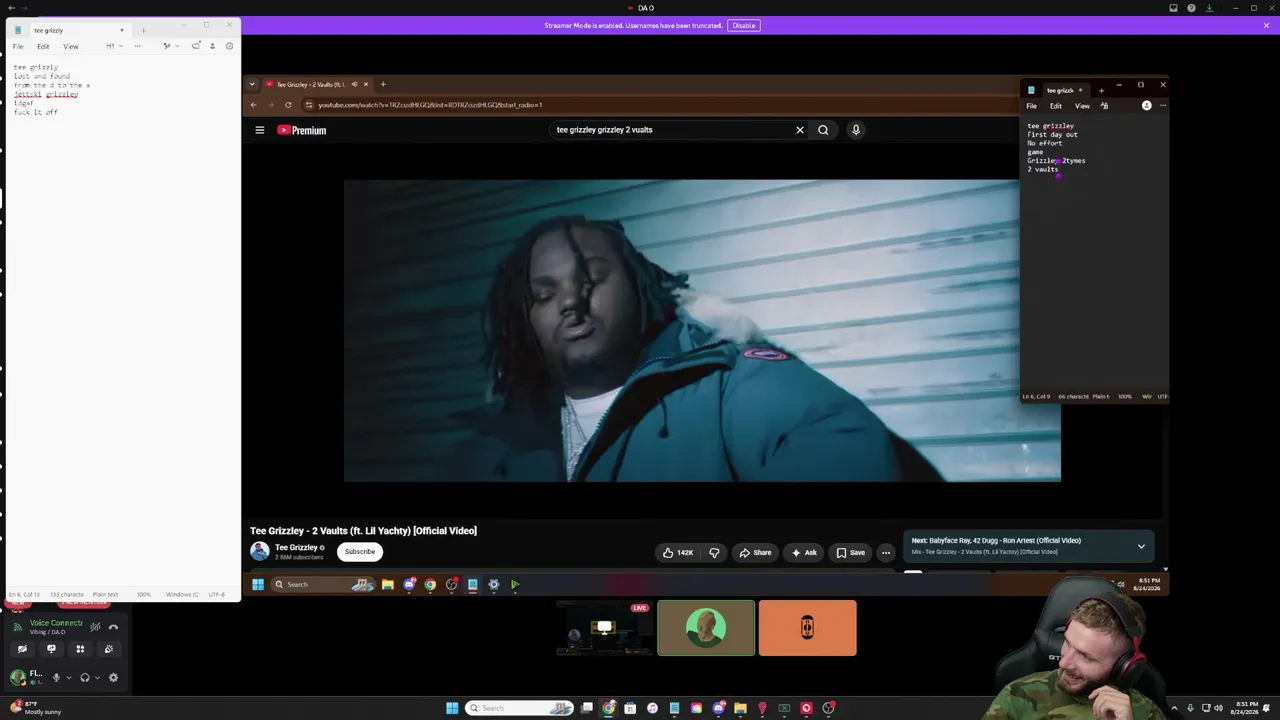Open the View menu in the left Notepad
The image size is (1280, 720).
coord(71,46)
